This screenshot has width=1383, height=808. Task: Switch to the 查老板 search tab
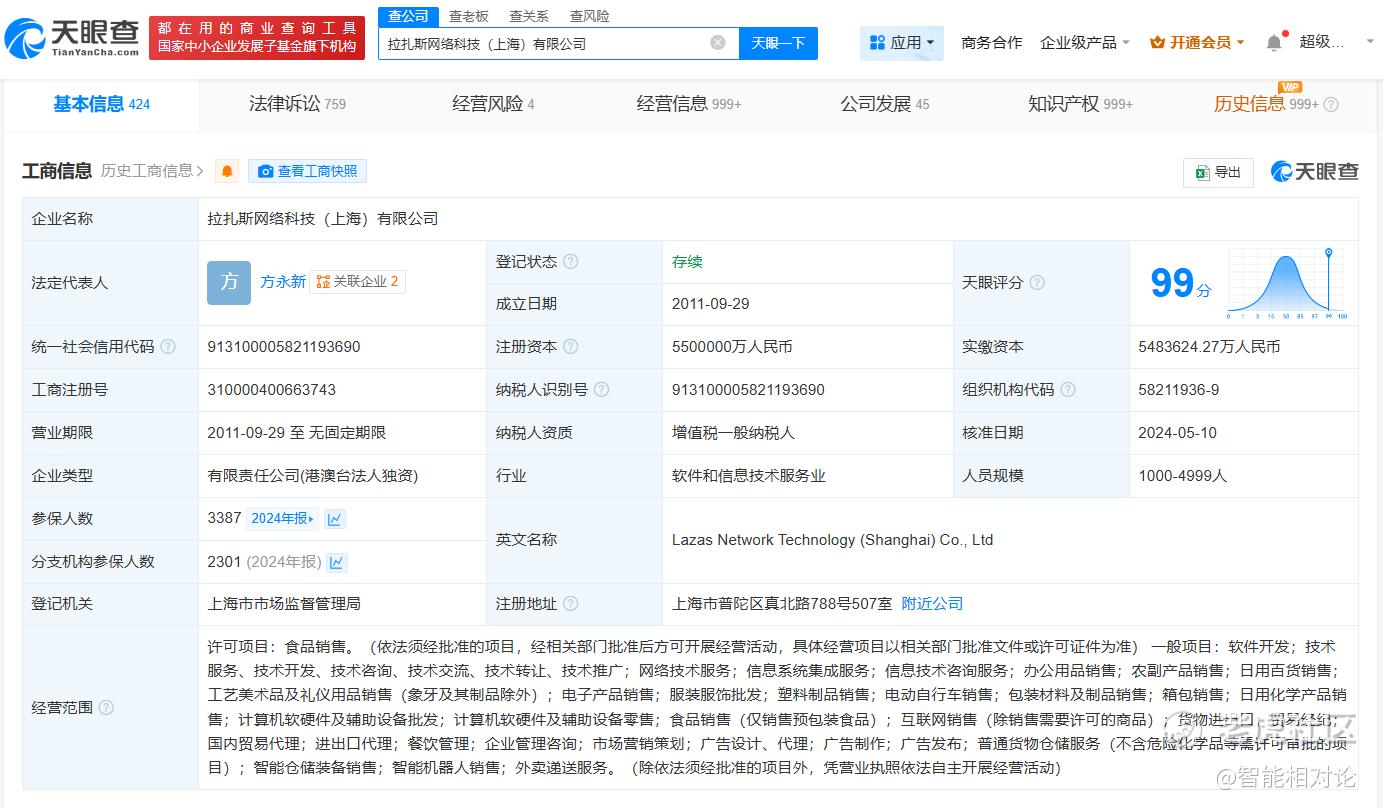(x=468, y=16)
